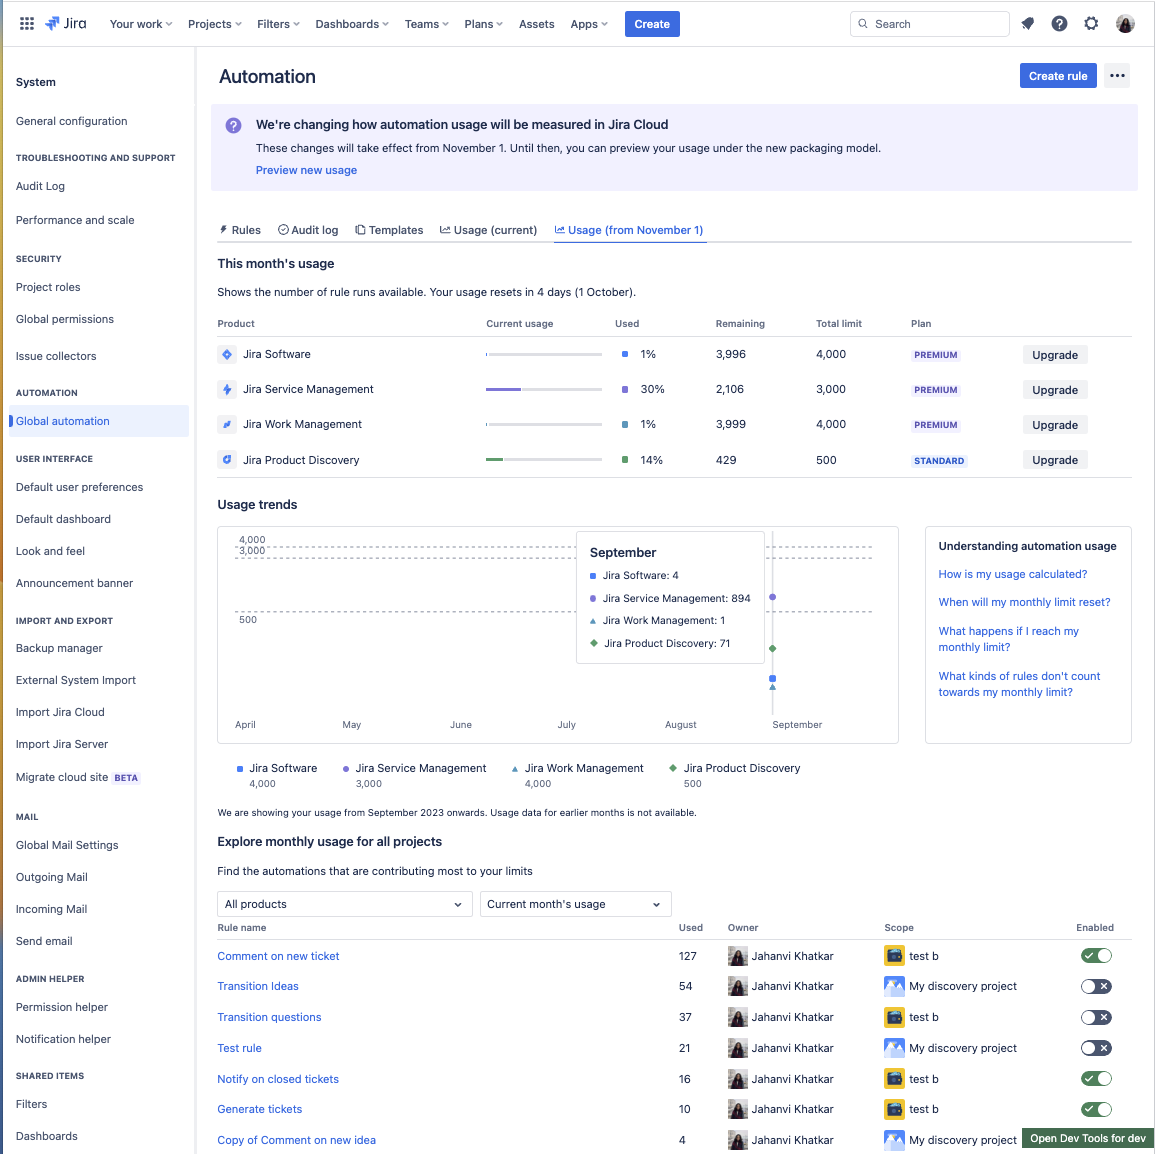Open the Your work dropdown
The image size is (1155, 1154).
click(x=141, y=24)
